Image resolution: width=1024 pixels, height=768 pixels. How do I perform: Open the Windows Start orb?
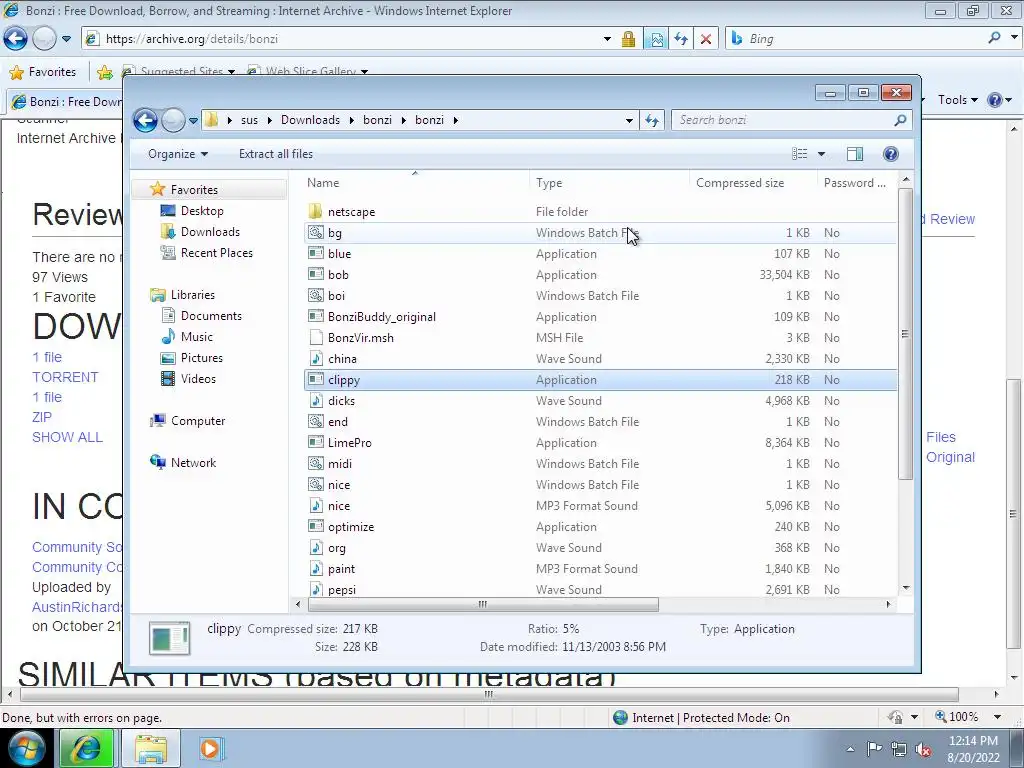click(x=27, y=748)
